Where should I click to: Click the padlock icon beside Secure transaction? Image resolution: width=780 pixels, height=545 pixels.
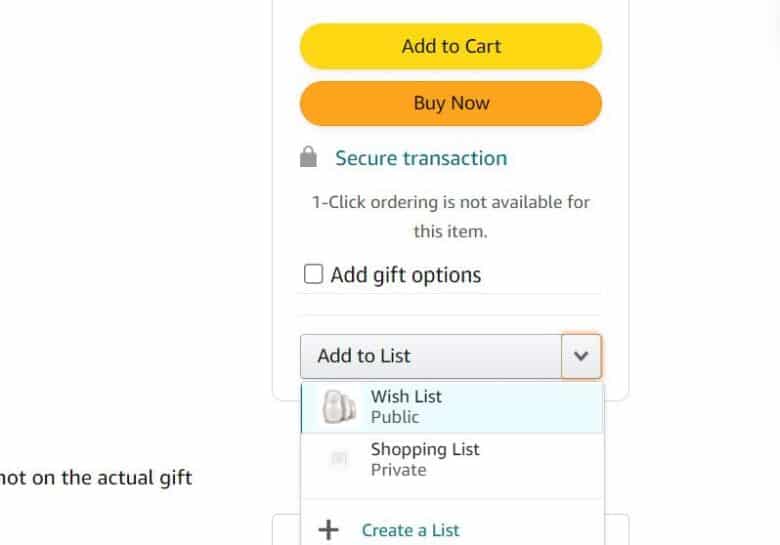tap(309, 157)
